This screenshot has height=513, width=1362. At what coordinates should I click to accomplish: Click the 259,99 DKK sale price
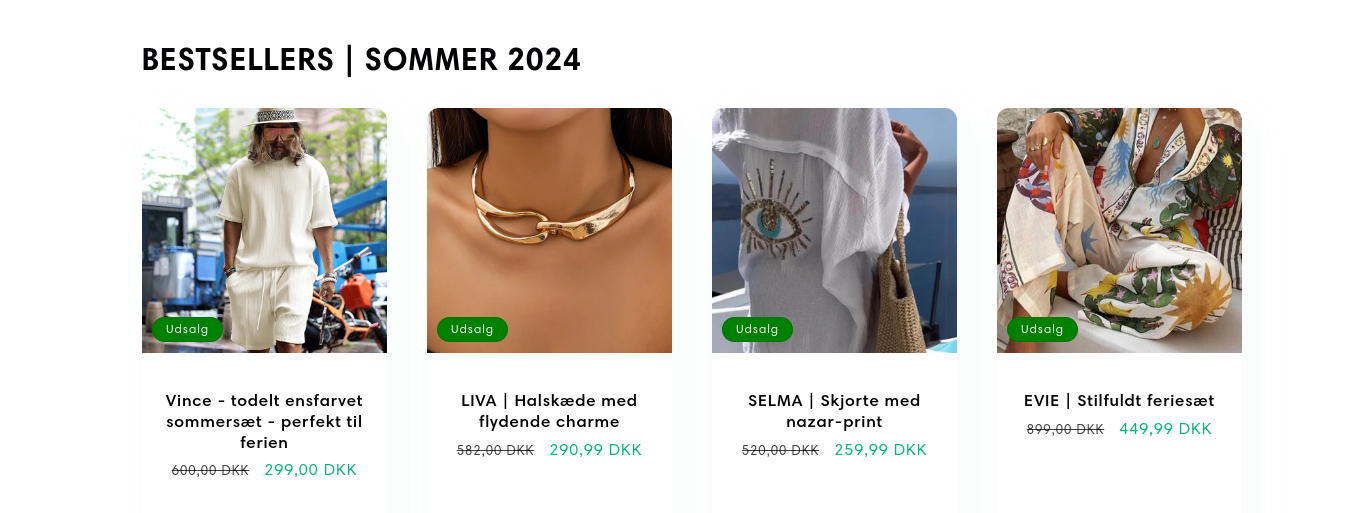click(881, 450)
